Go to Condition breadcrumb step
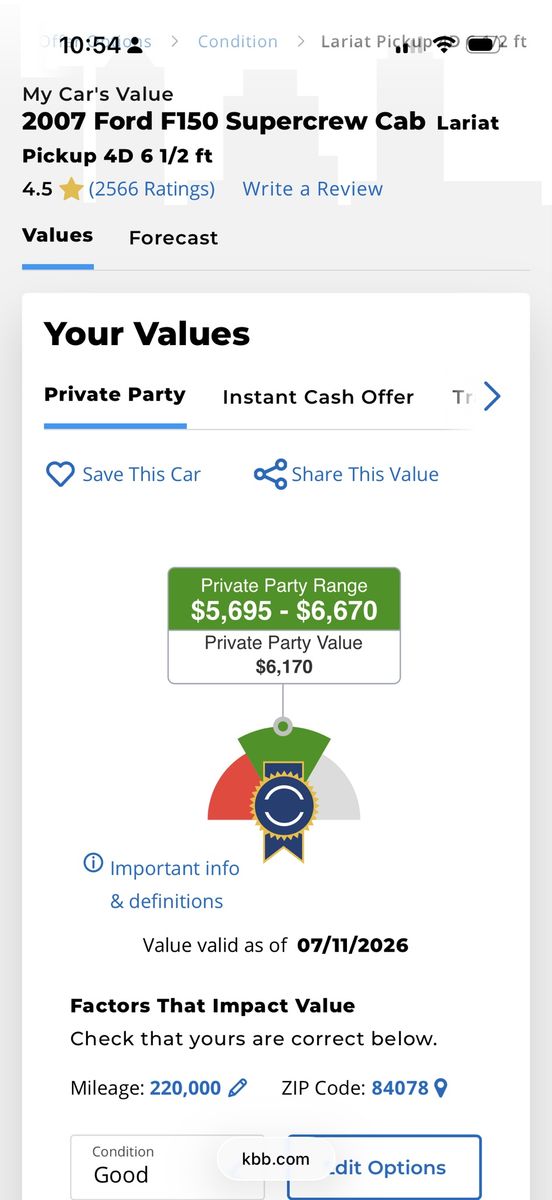Image resolution: width=552 pixels, height=1200 pixels. (238, 41)
